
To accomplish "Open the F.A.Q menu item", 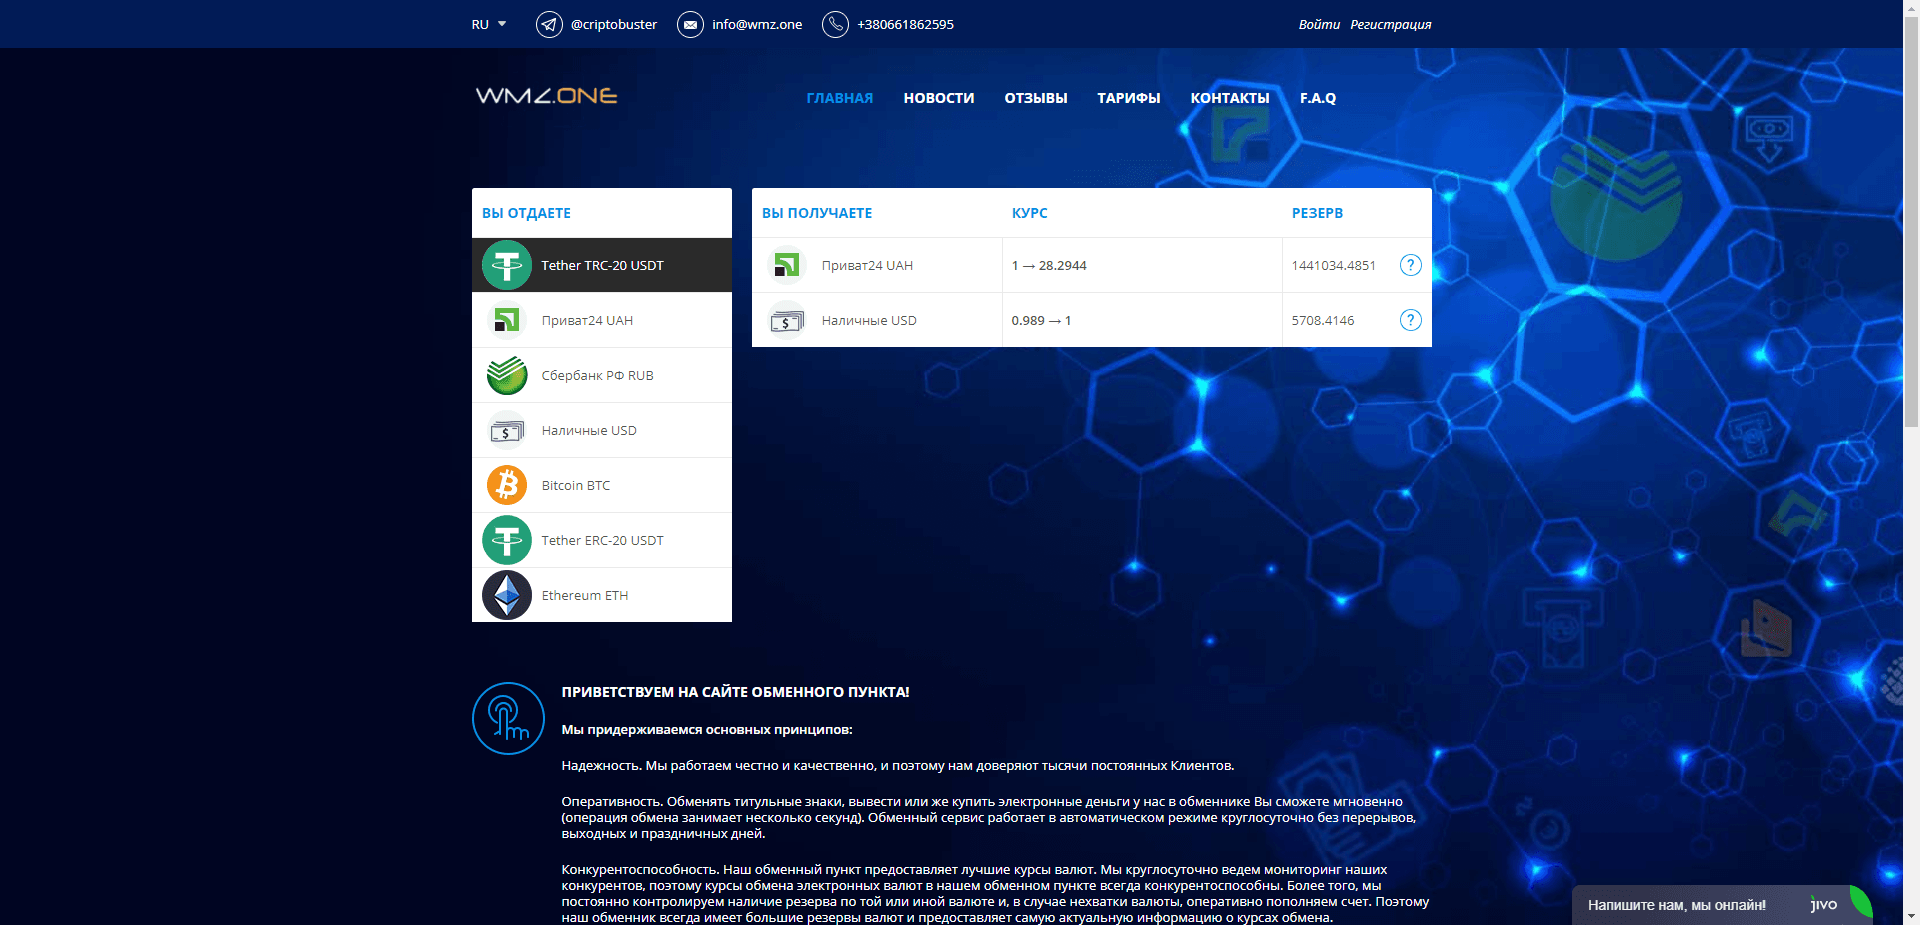I will tap(1317, 98).
